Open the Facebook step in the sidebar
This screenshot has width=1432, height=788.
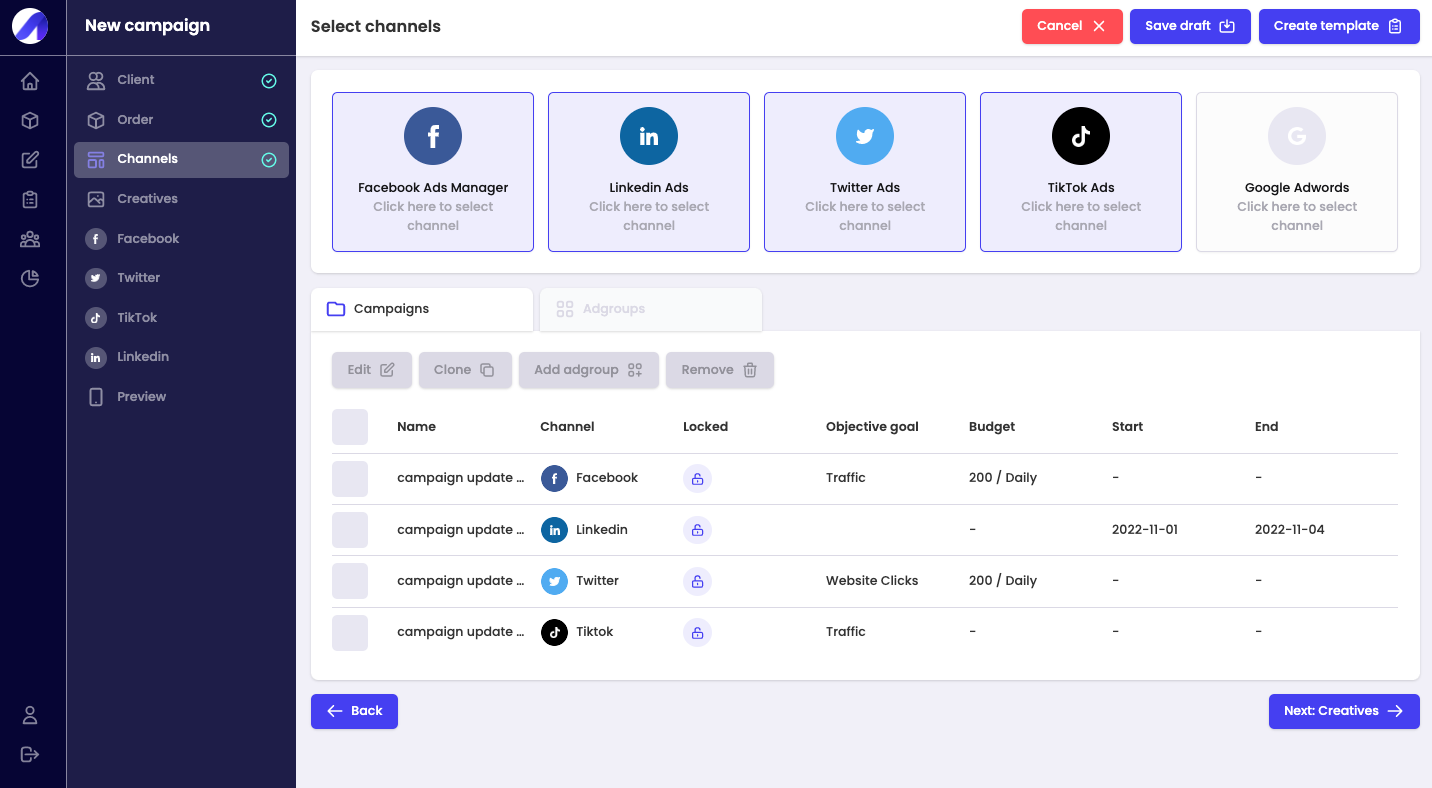point(181,239)
